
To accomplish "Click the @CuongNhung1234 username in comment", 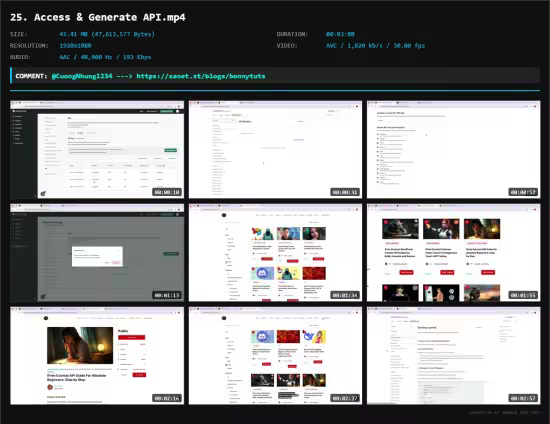I will pyautogui.click(x=82, y=76).
